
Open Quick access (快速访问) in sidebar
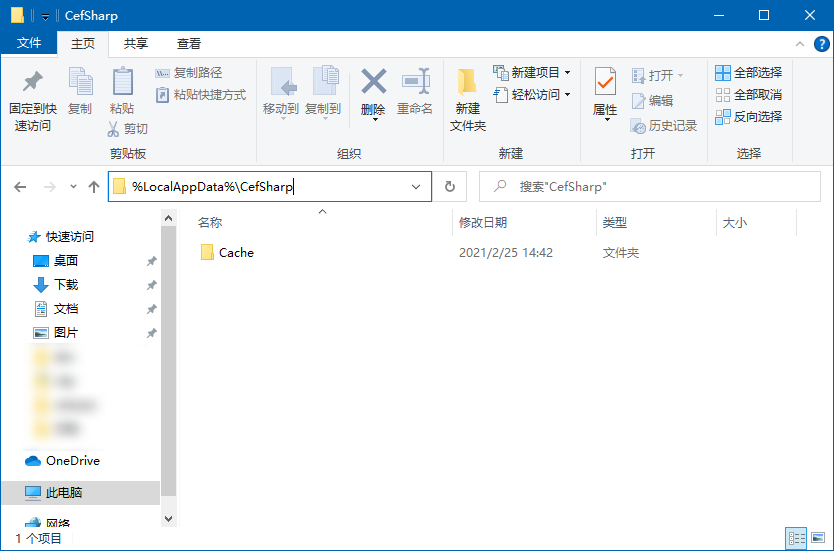(x=61, y=237)
